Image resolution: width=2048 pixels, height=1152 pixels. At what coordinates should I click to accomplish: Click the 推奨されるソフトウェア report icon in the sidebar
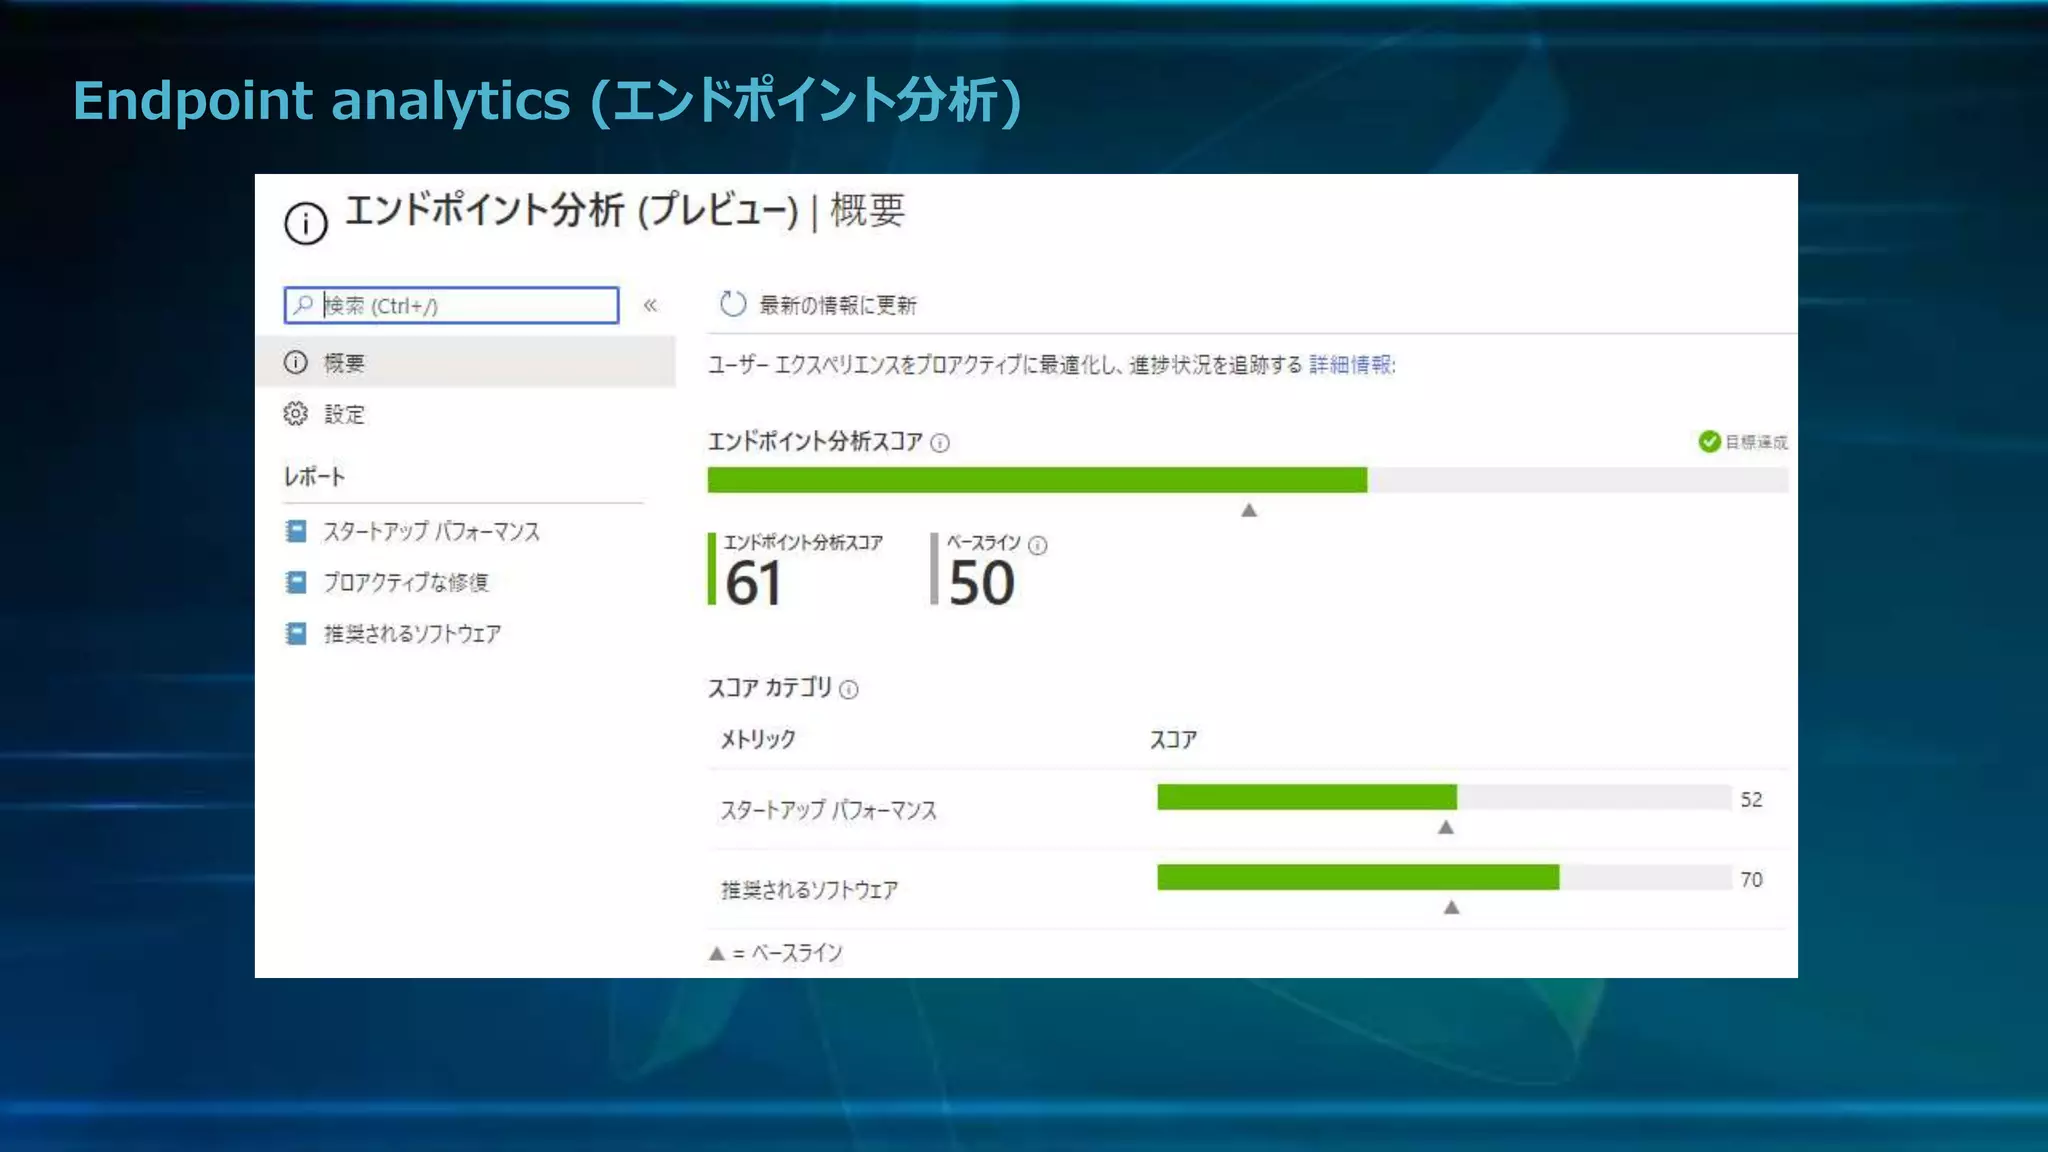coord(296,633)
